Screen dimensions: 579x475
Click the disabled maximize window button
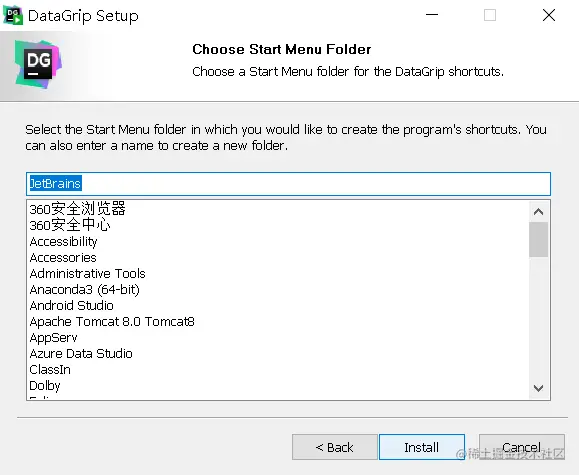(x=490, y=15)
